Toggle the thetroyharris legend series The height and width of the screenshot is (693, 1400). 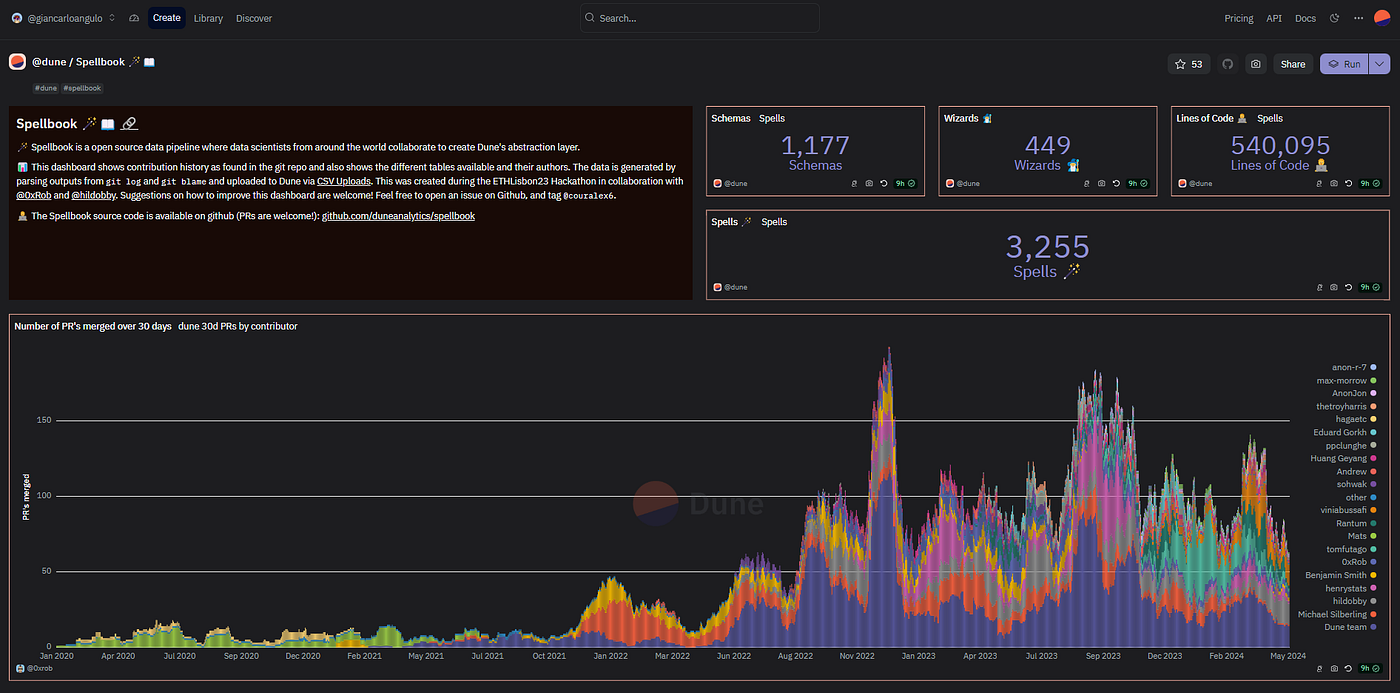click(1346, 407)
